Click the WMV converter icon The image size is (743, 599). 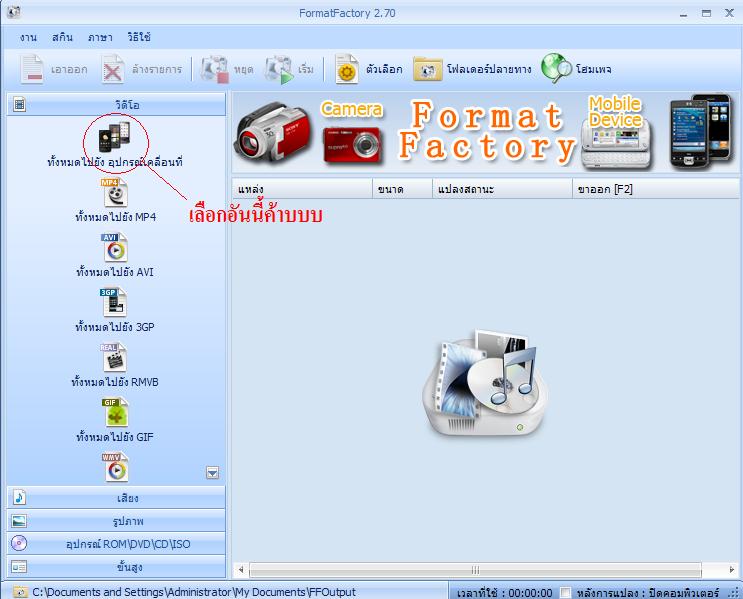coord(115,467)
